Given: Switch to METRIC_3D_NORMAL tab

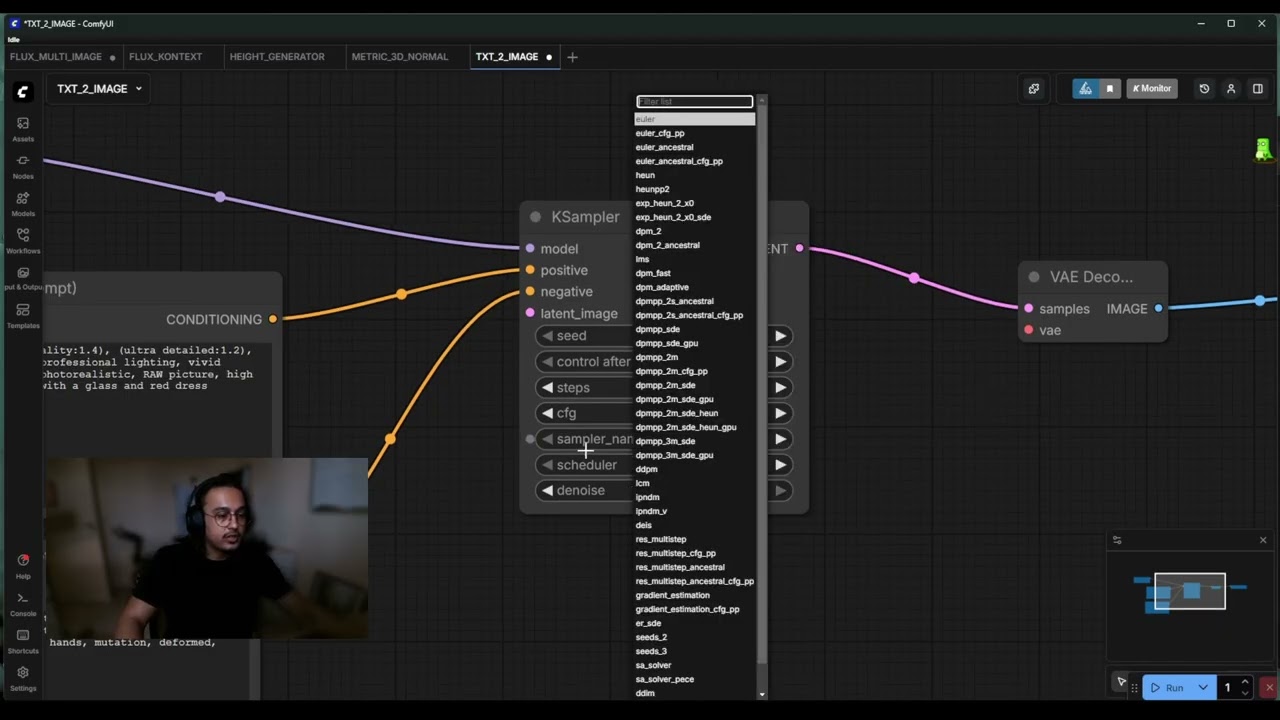Looking at the screenshot, I should pos(400,57).
